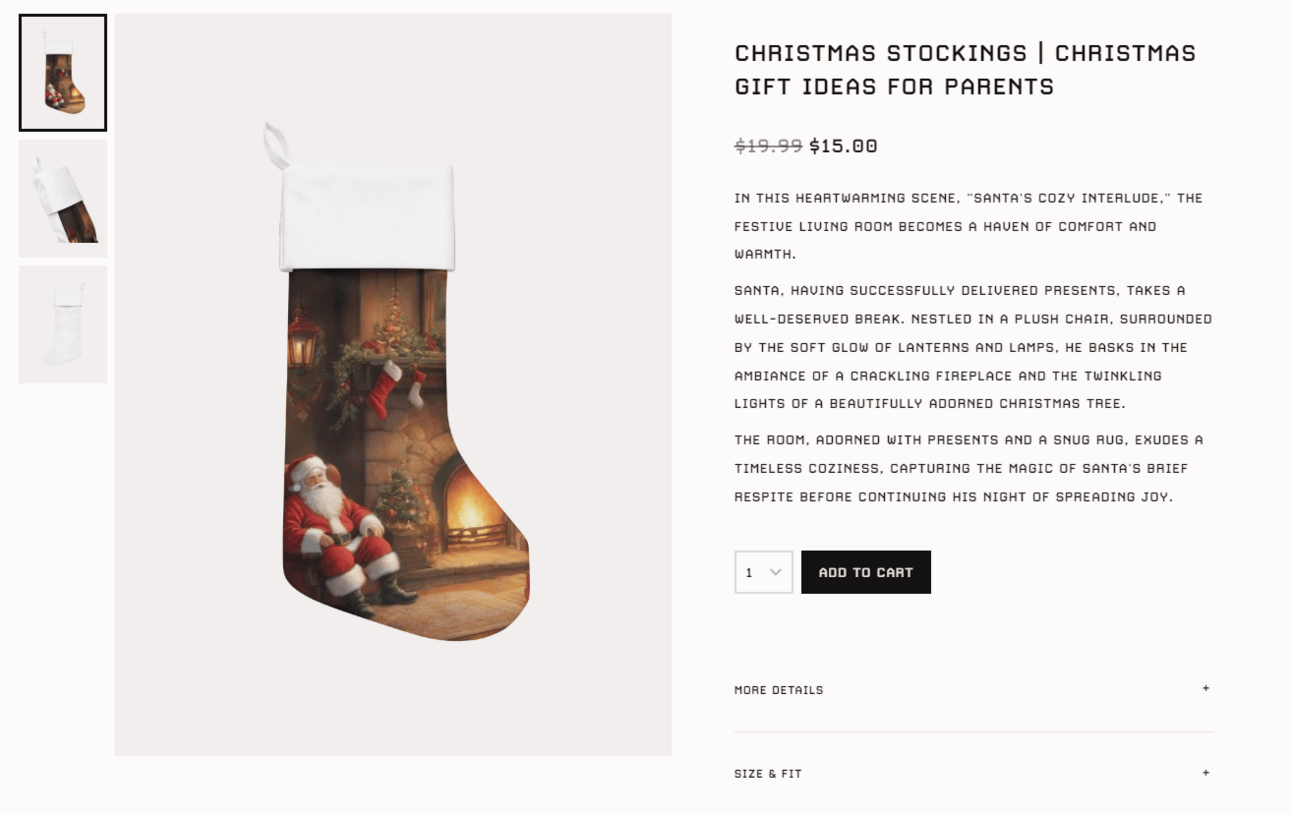Select the first stocking front-view thumbnail
This screenshot has height=814, width=1292.
click(63, 73)
